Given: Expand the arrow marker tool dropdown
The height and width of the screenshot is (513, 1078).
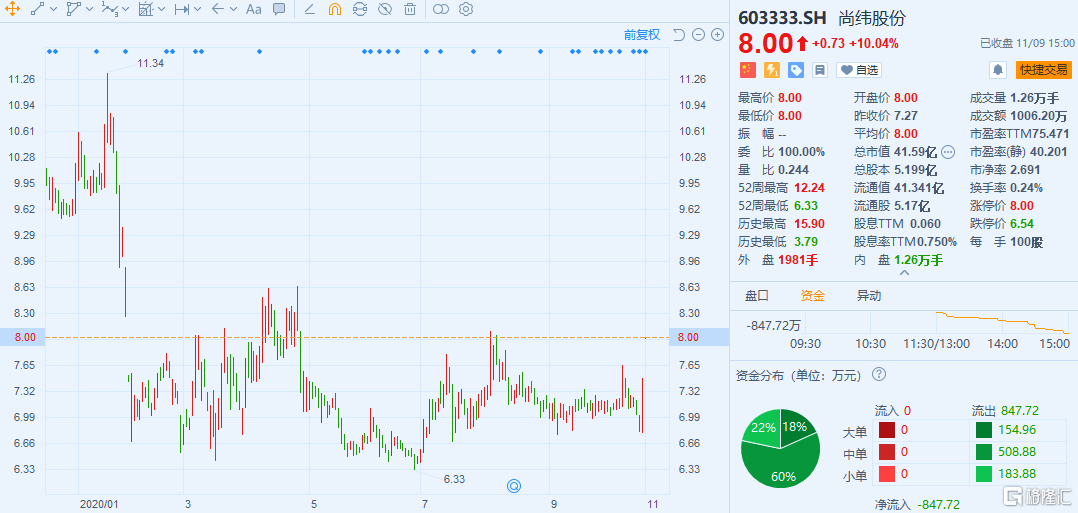Looking at the screenshot, I should pos(234,10).
